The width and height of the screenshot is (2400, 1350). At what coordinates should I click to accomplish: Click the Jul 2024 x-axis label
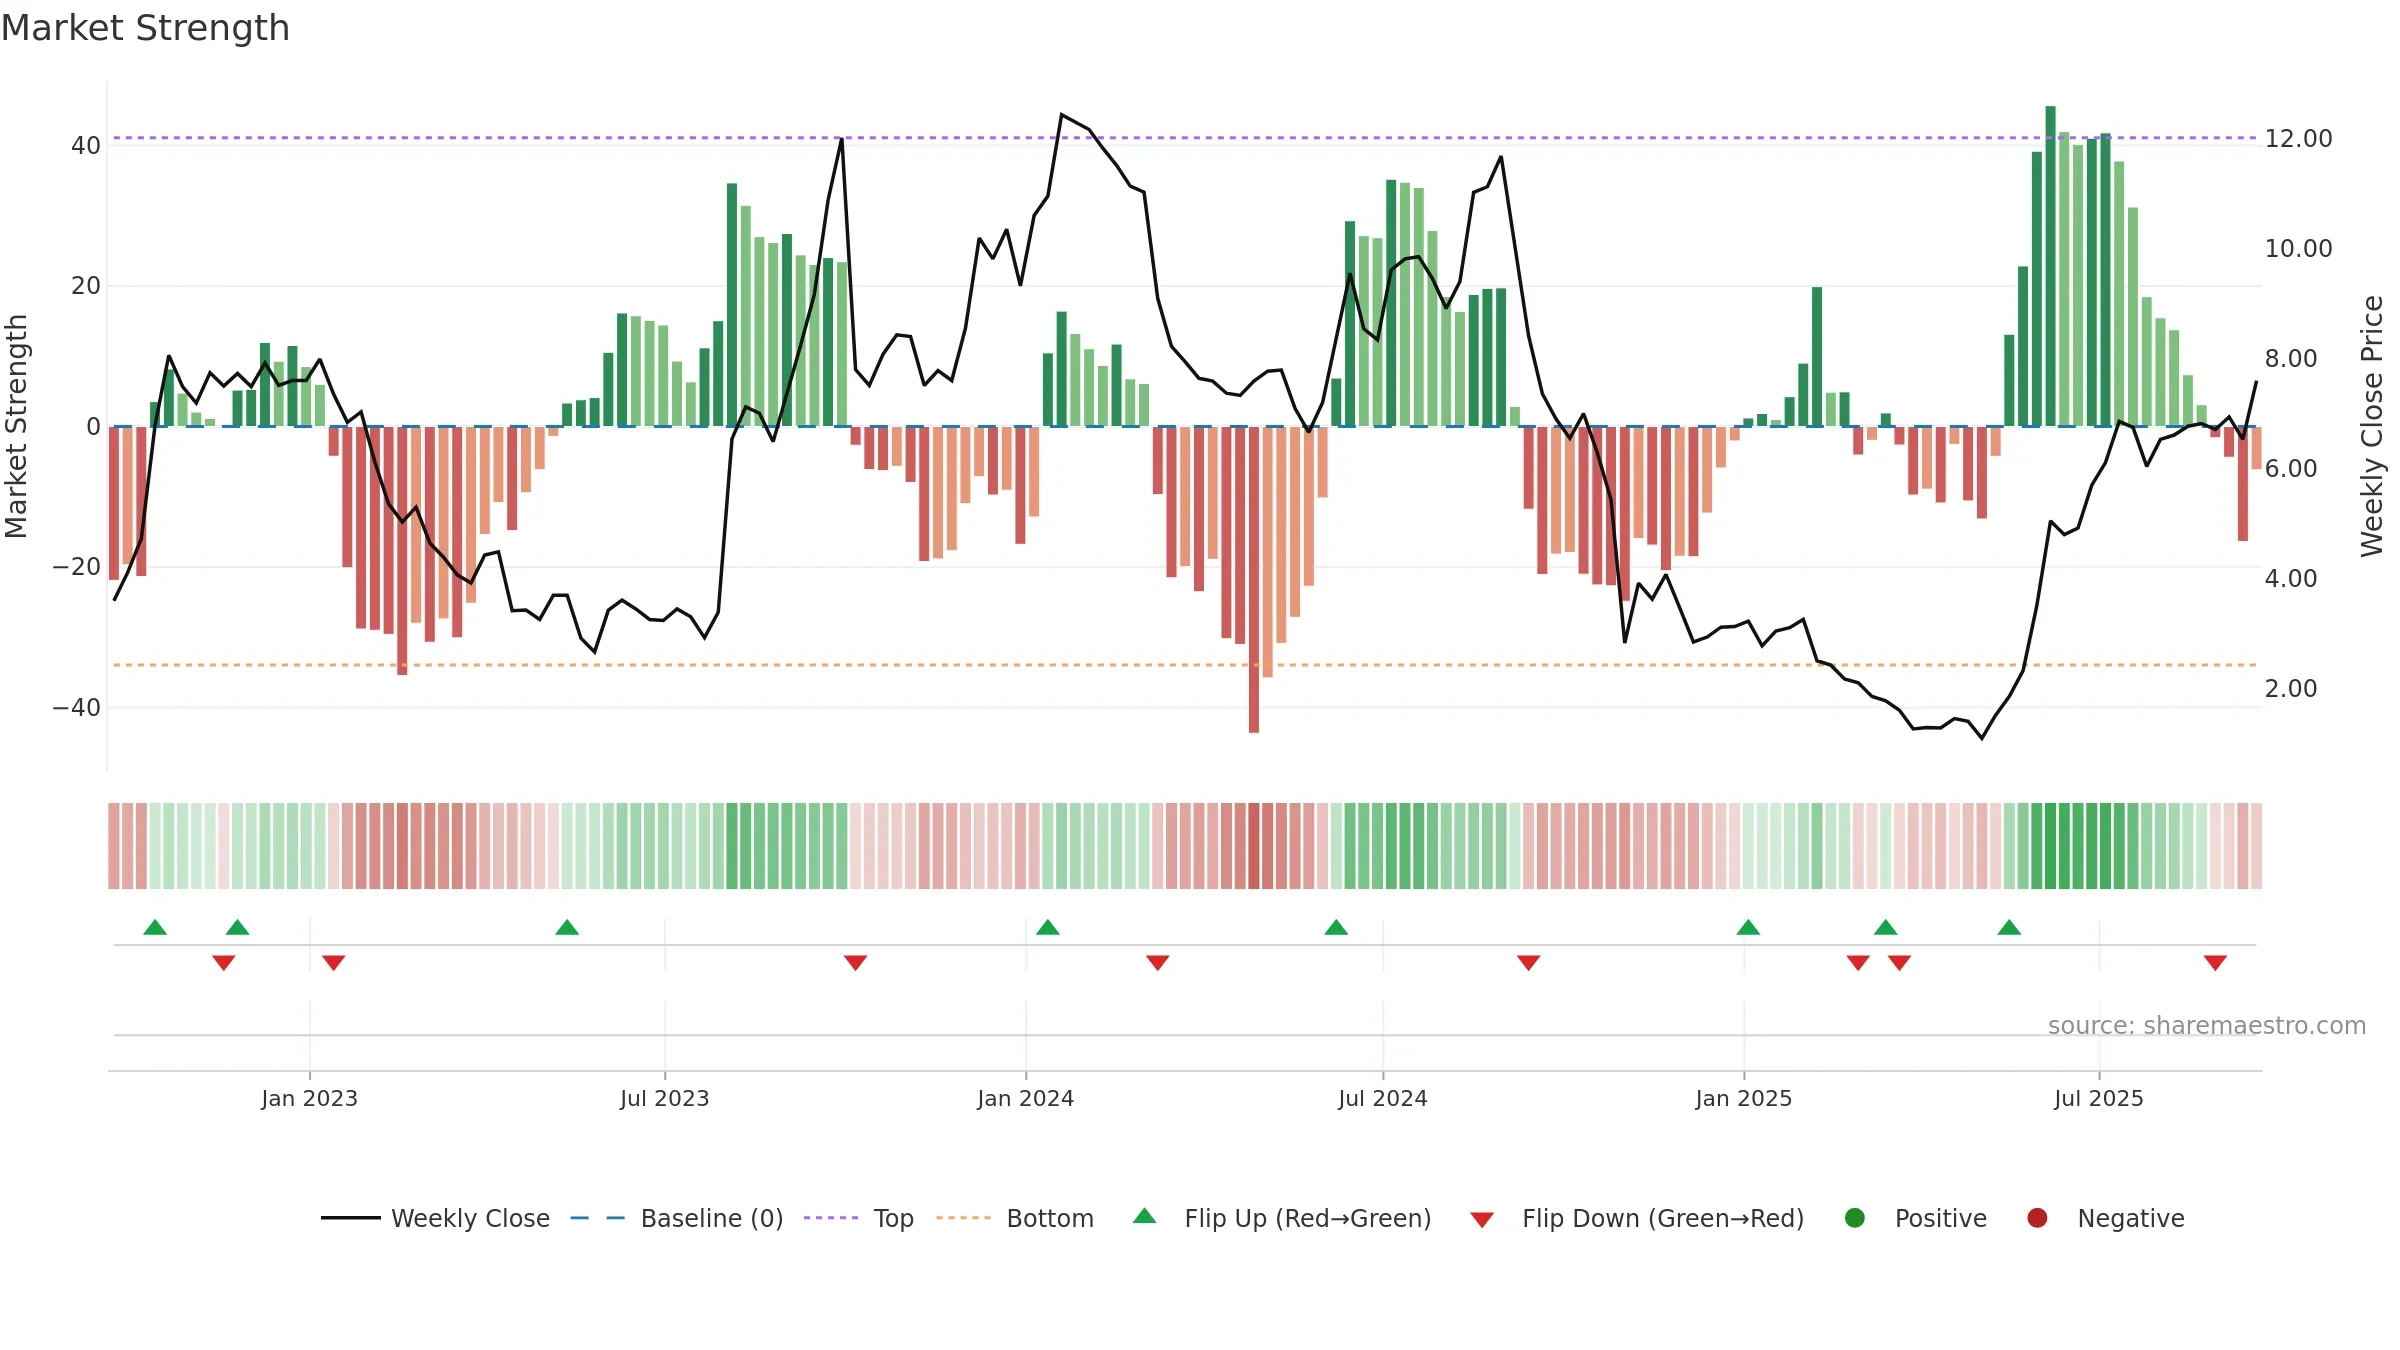tap(1383, 1099)
